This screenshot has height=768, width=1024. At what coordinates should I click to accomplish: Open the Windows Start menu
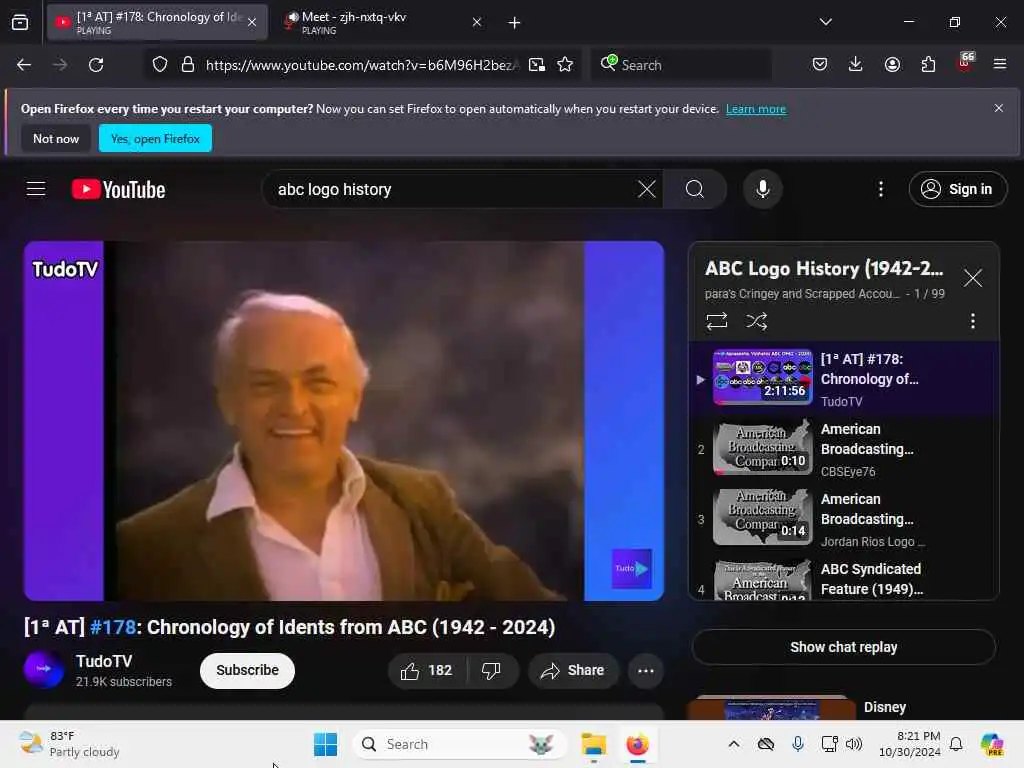pos(325,744)
